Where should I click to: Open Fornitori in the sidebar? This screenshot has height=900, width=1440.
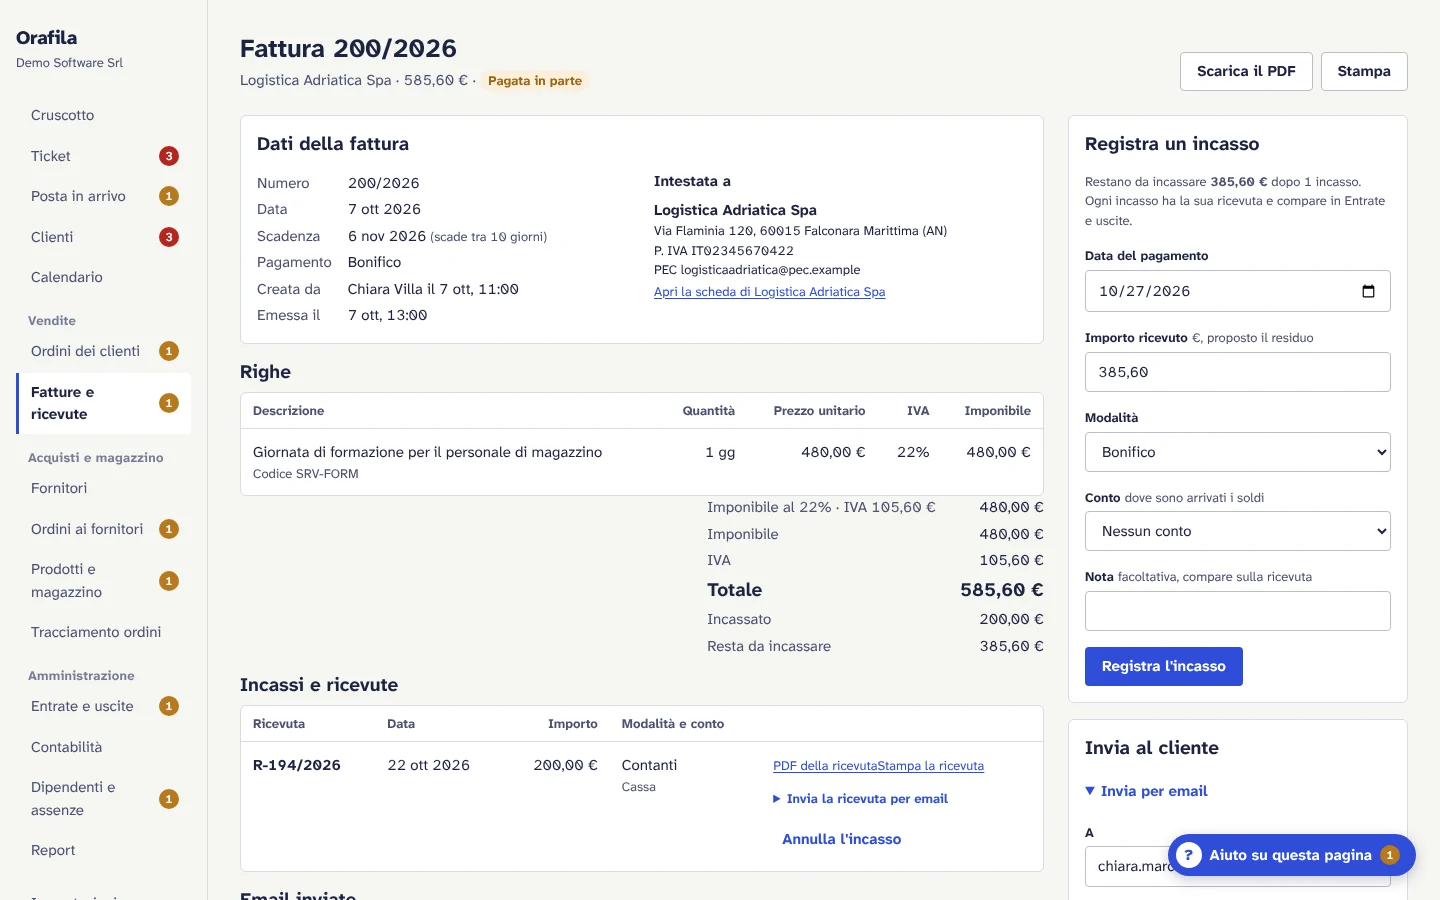[103, 488]
